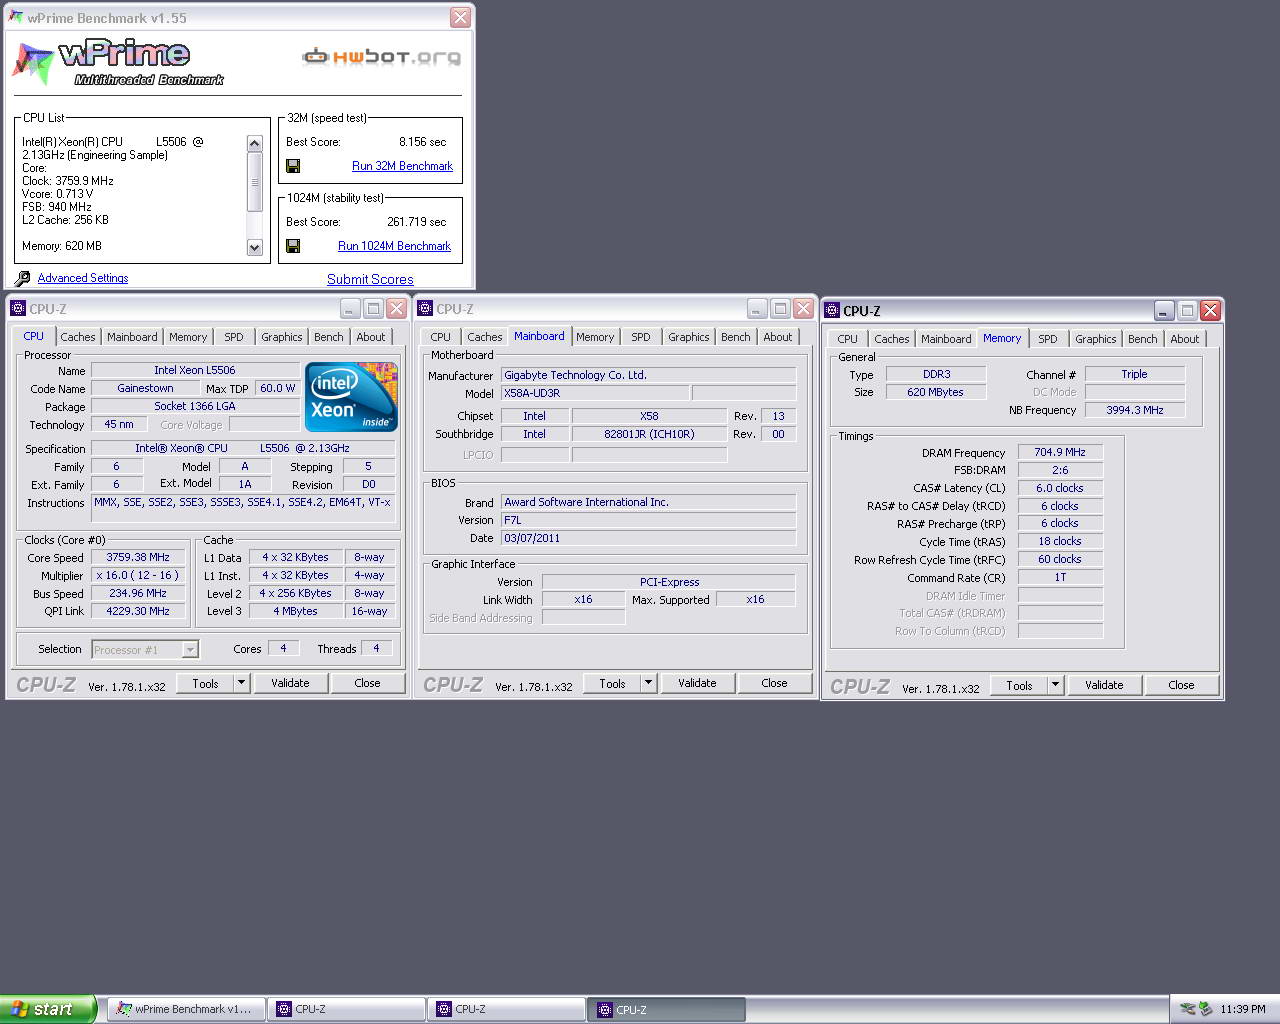This screenshot has width=1280, height=1024.
Task: Activate the third CPU-Z taskbar button
Action: tap(666, 1009)
